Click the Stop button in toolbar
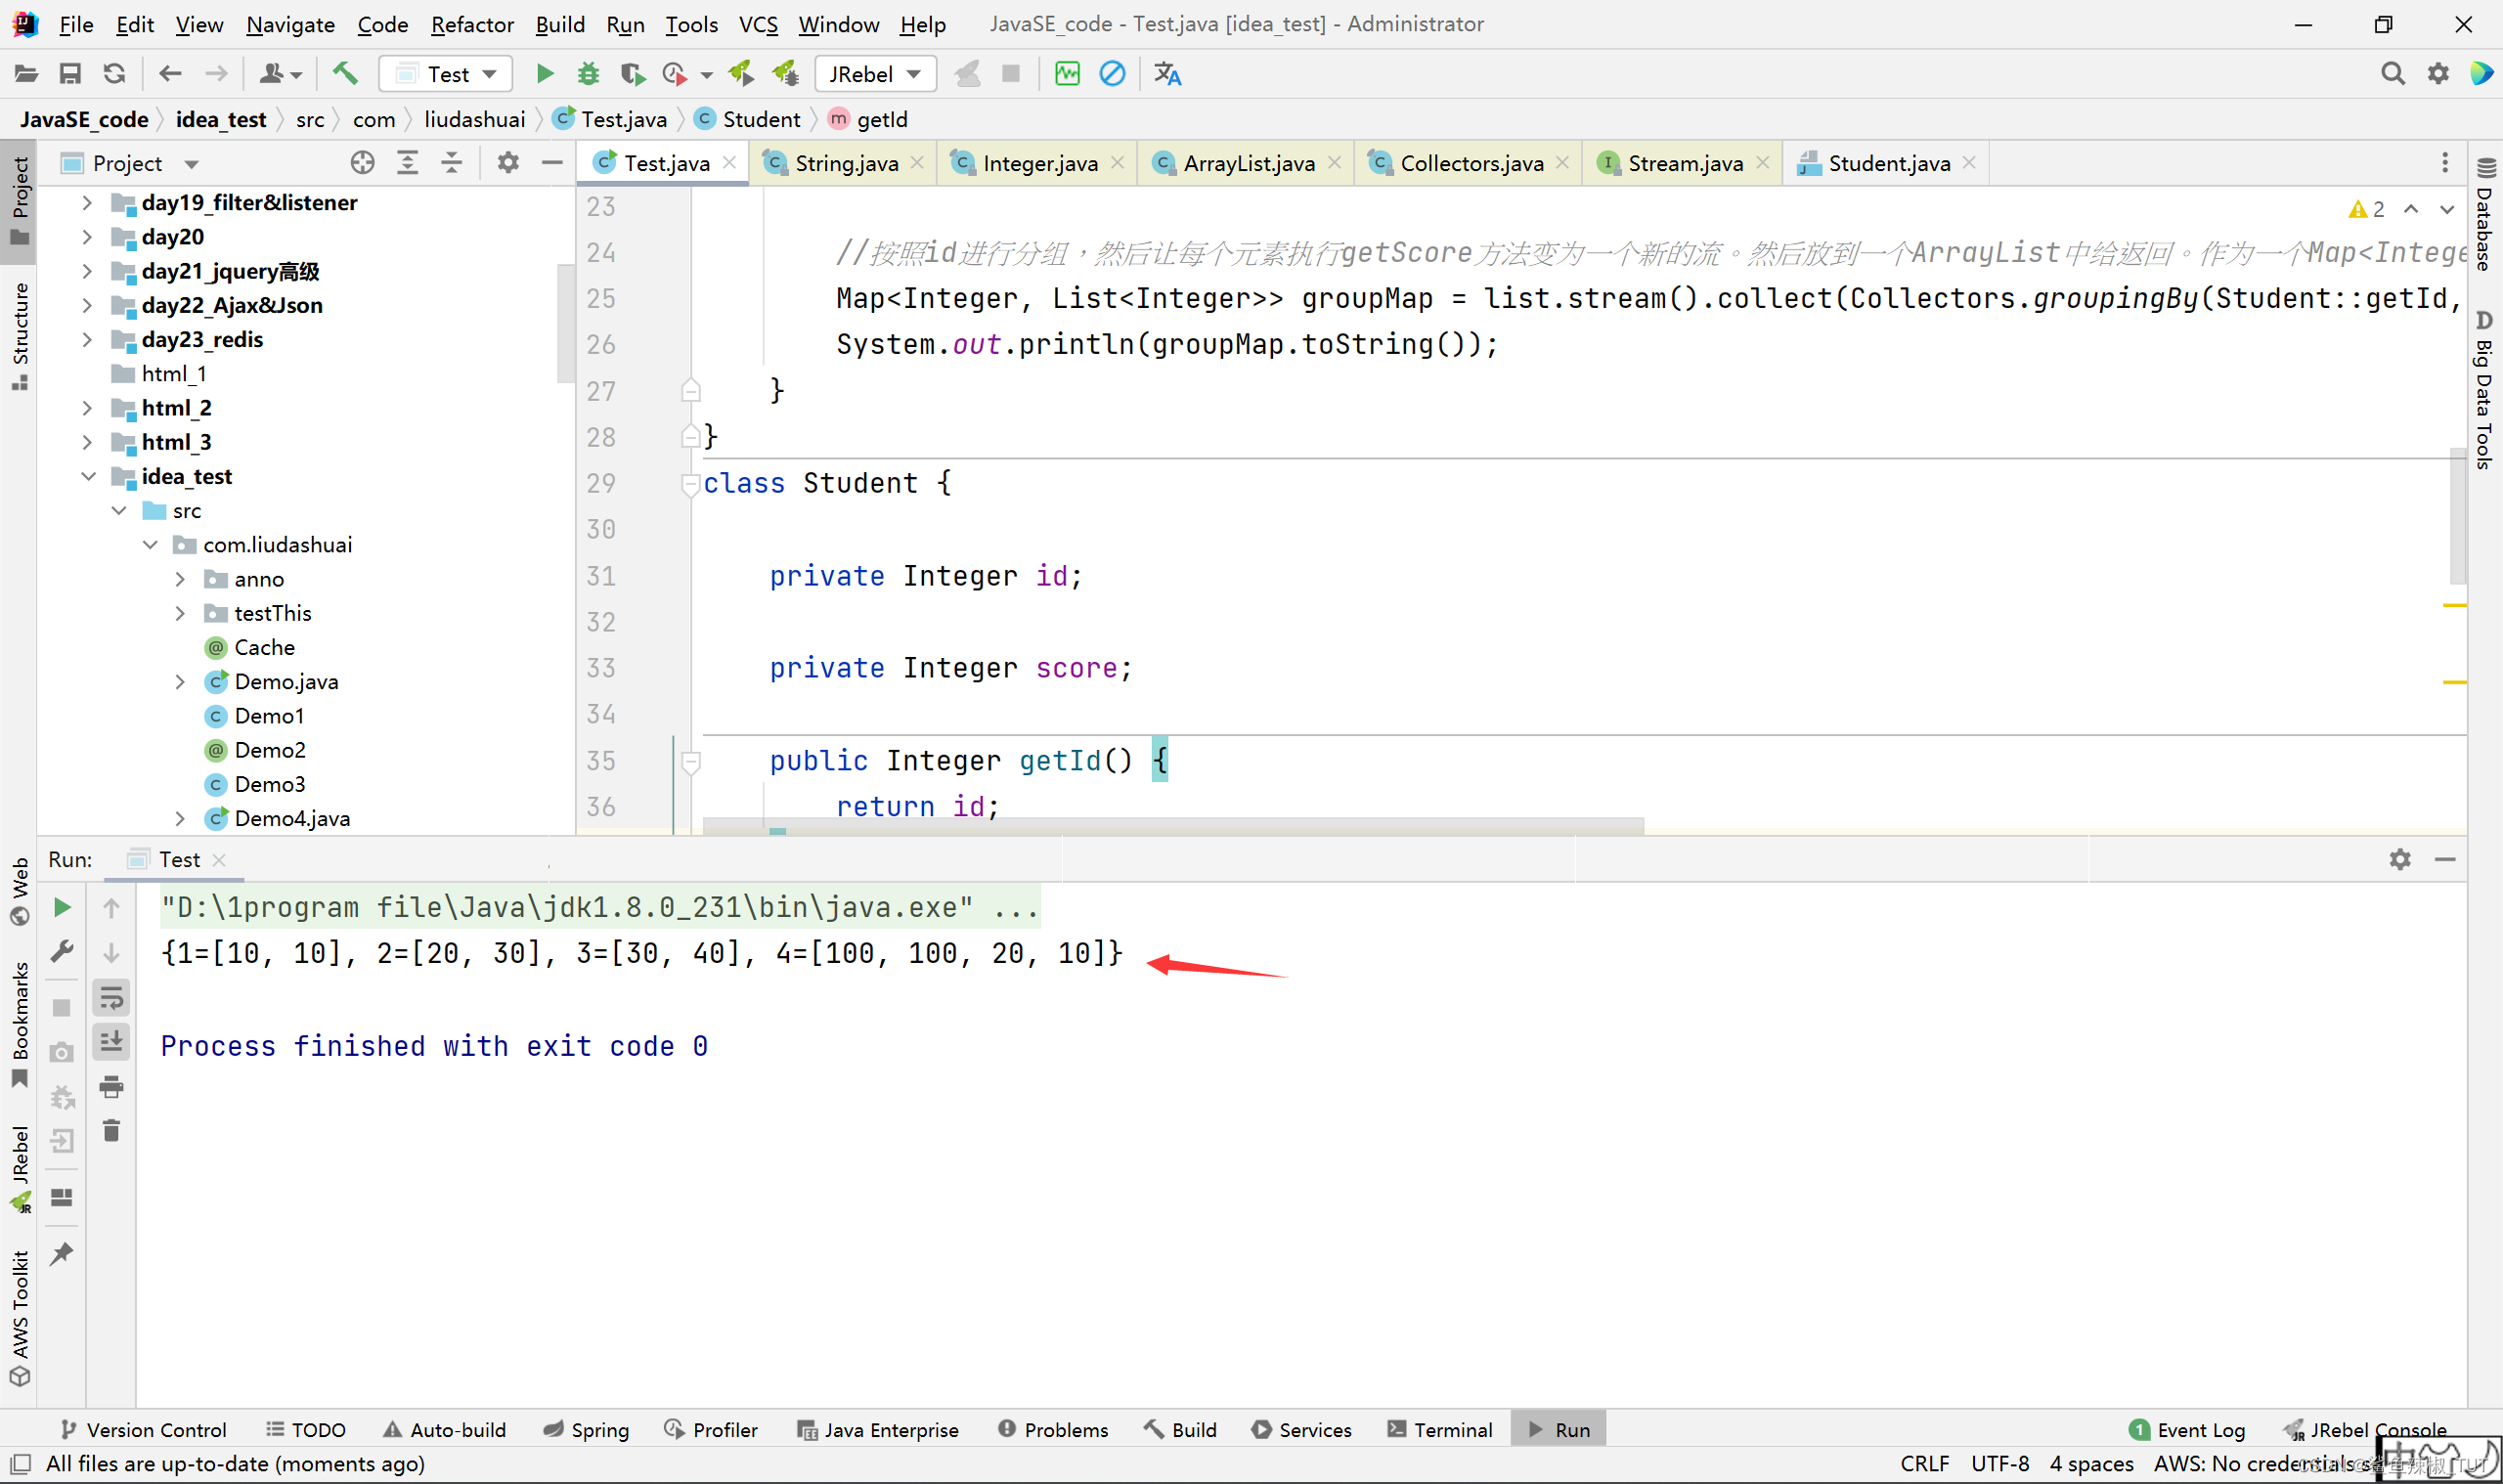 (1009, 74)
